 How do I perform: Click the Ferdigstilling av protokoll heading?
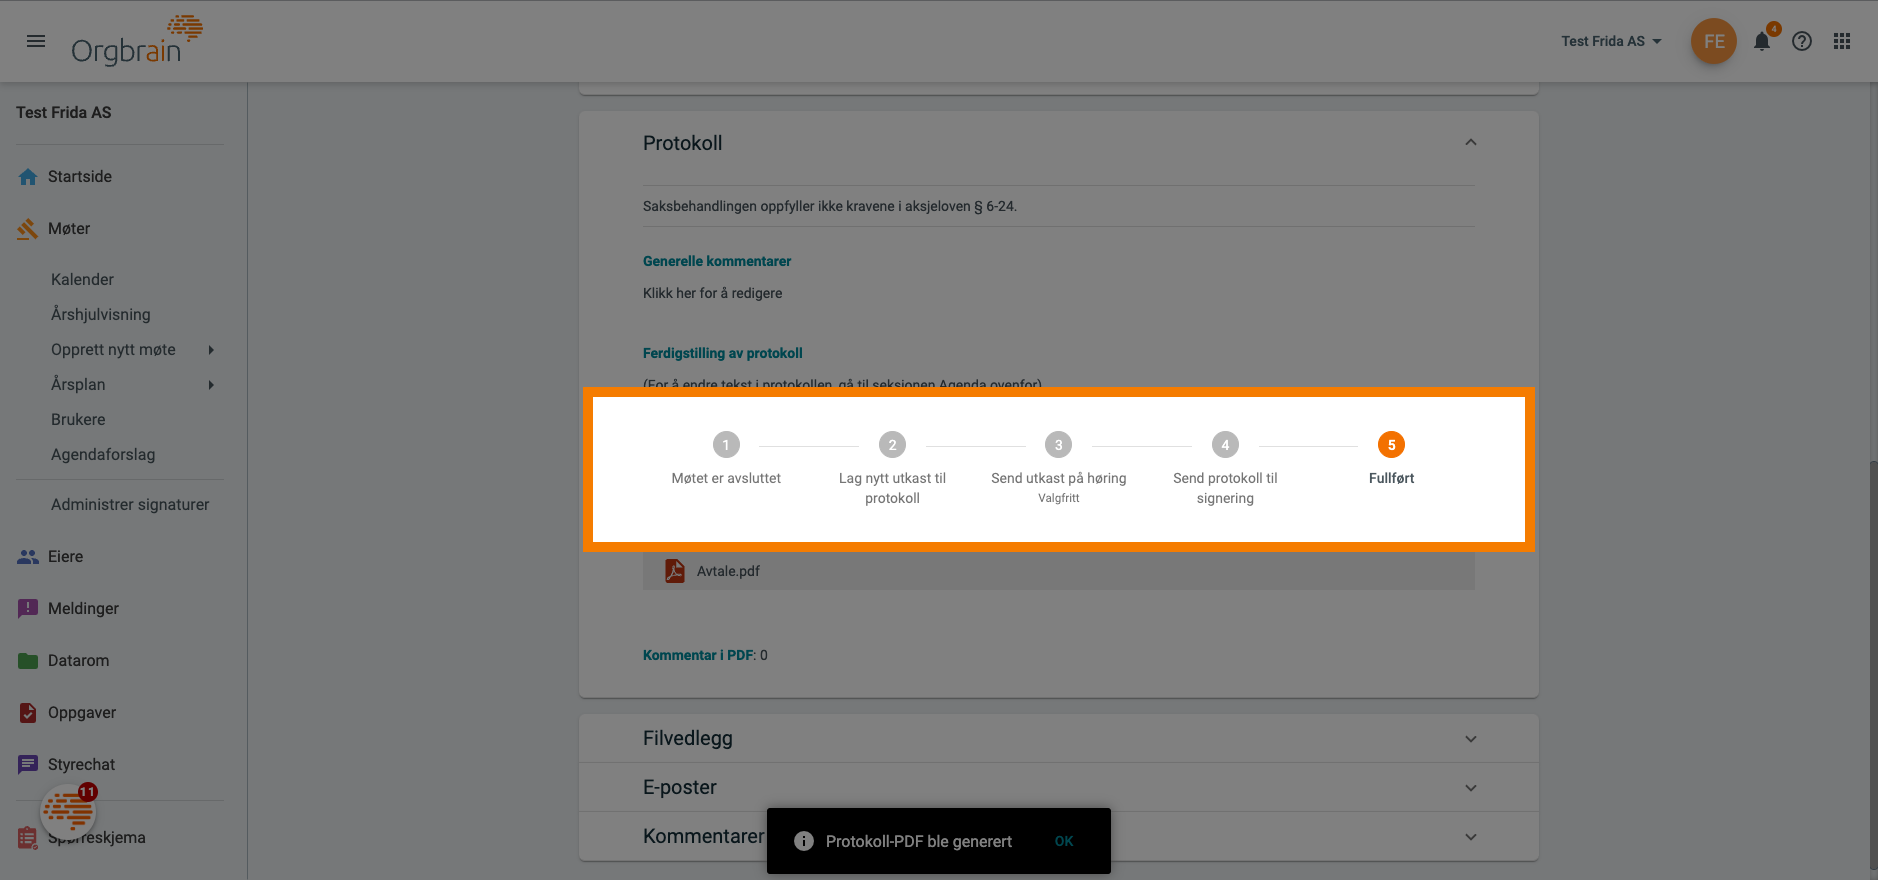pos(723,353)
